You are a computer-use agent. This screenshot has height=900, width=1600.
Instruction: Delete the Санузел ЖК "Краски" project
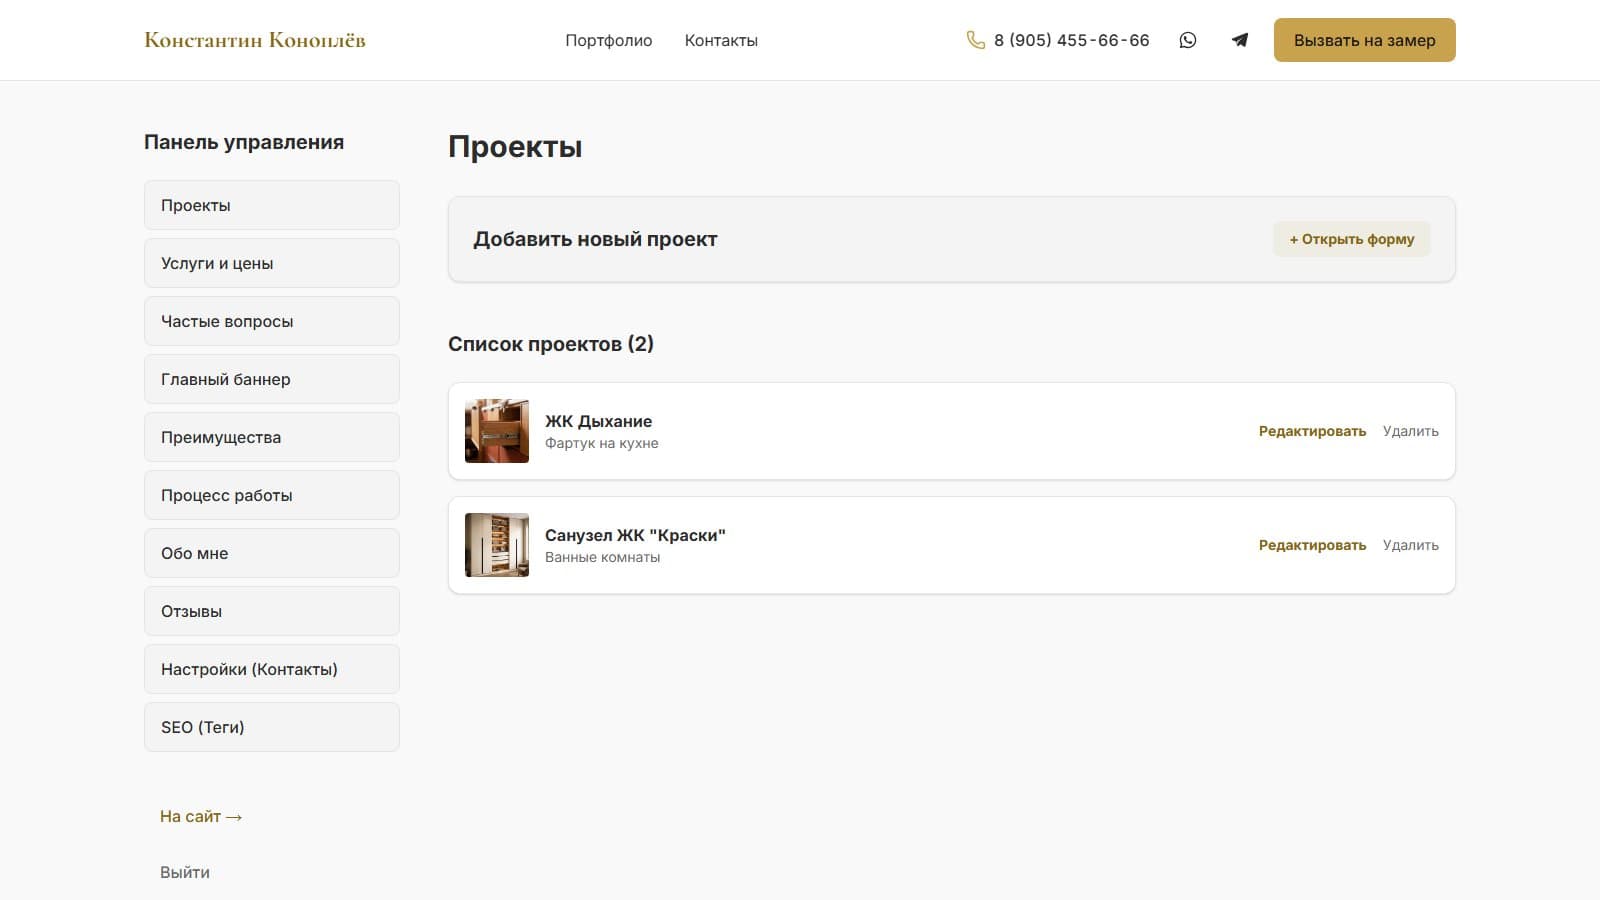point(1411,545)
